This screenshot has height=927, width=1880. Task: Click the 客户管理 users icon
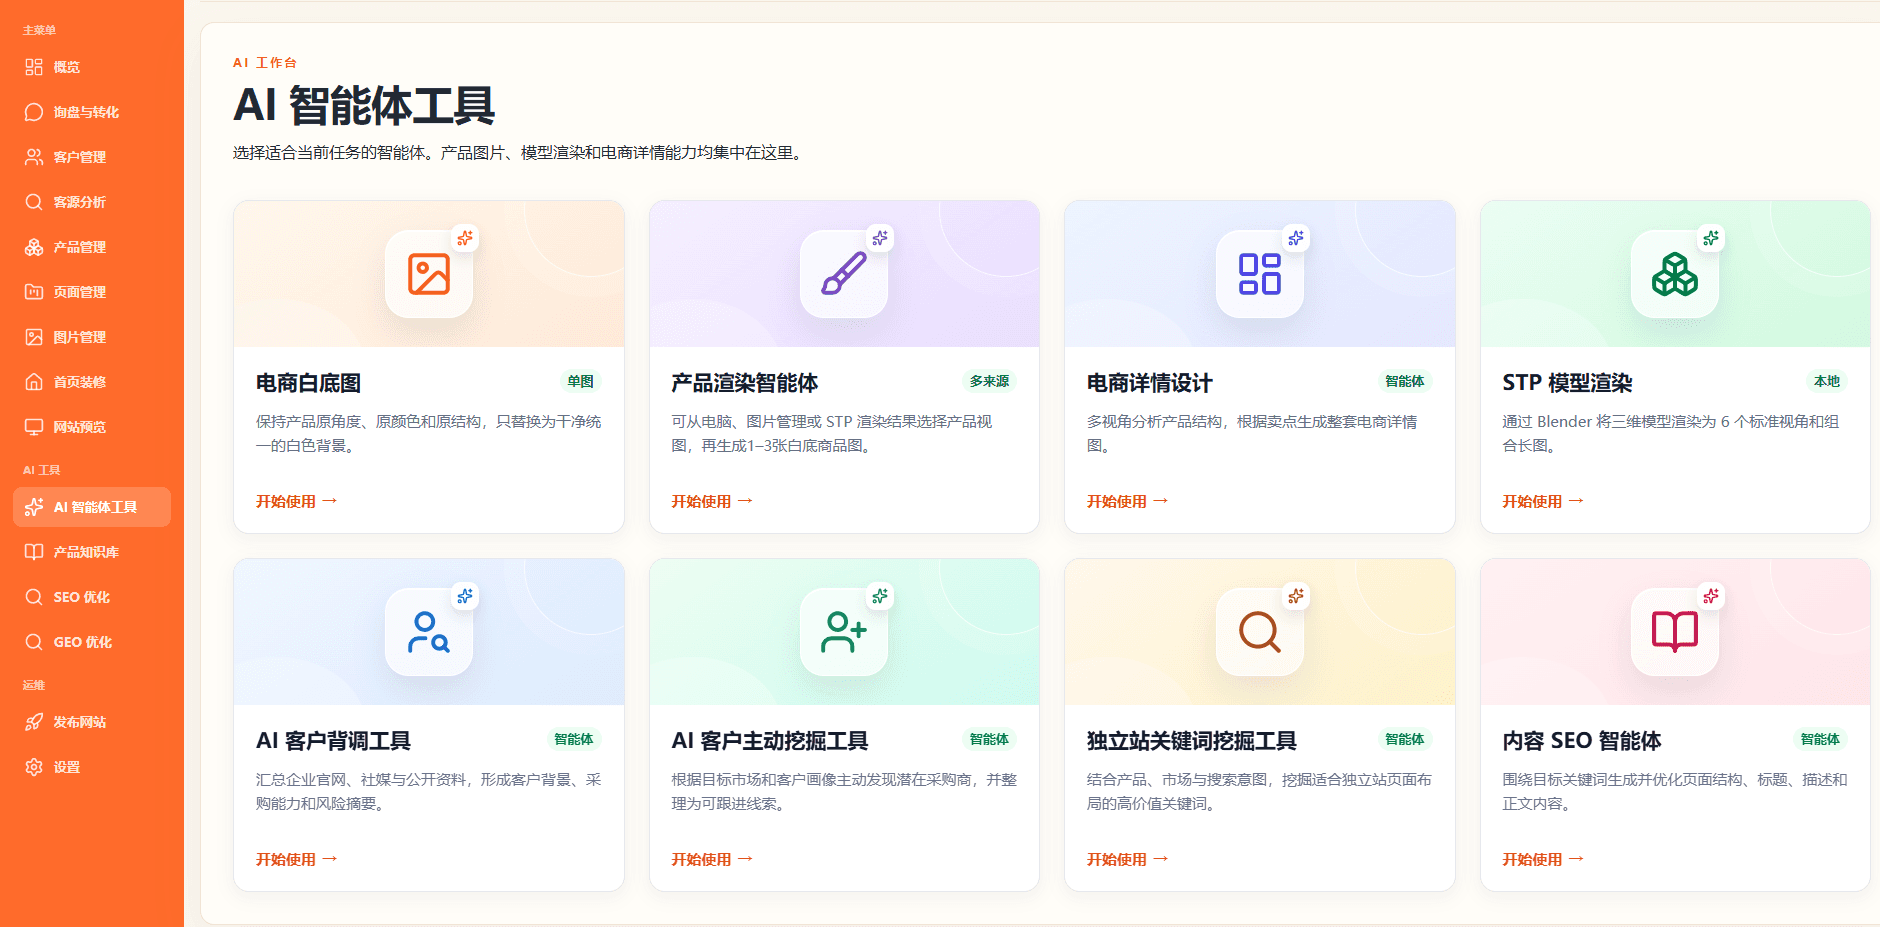(34, 157)
